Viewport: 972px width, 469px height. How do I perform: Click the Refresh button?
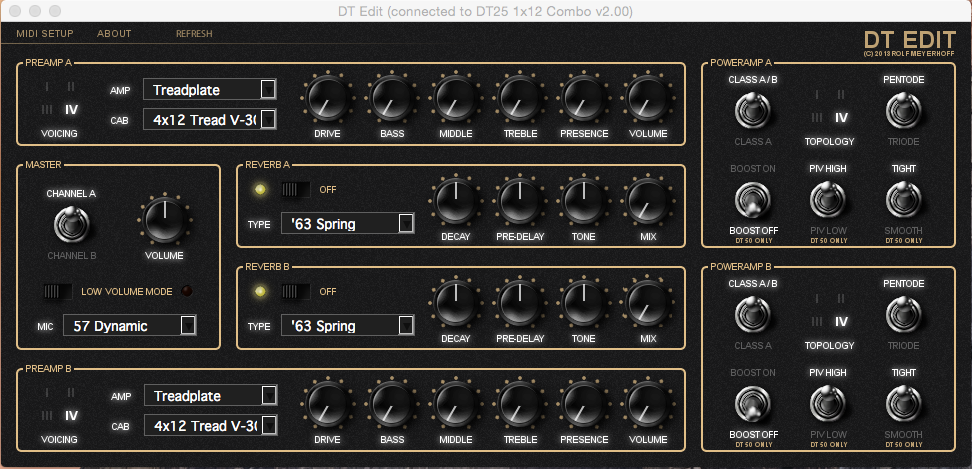[194, 34]
